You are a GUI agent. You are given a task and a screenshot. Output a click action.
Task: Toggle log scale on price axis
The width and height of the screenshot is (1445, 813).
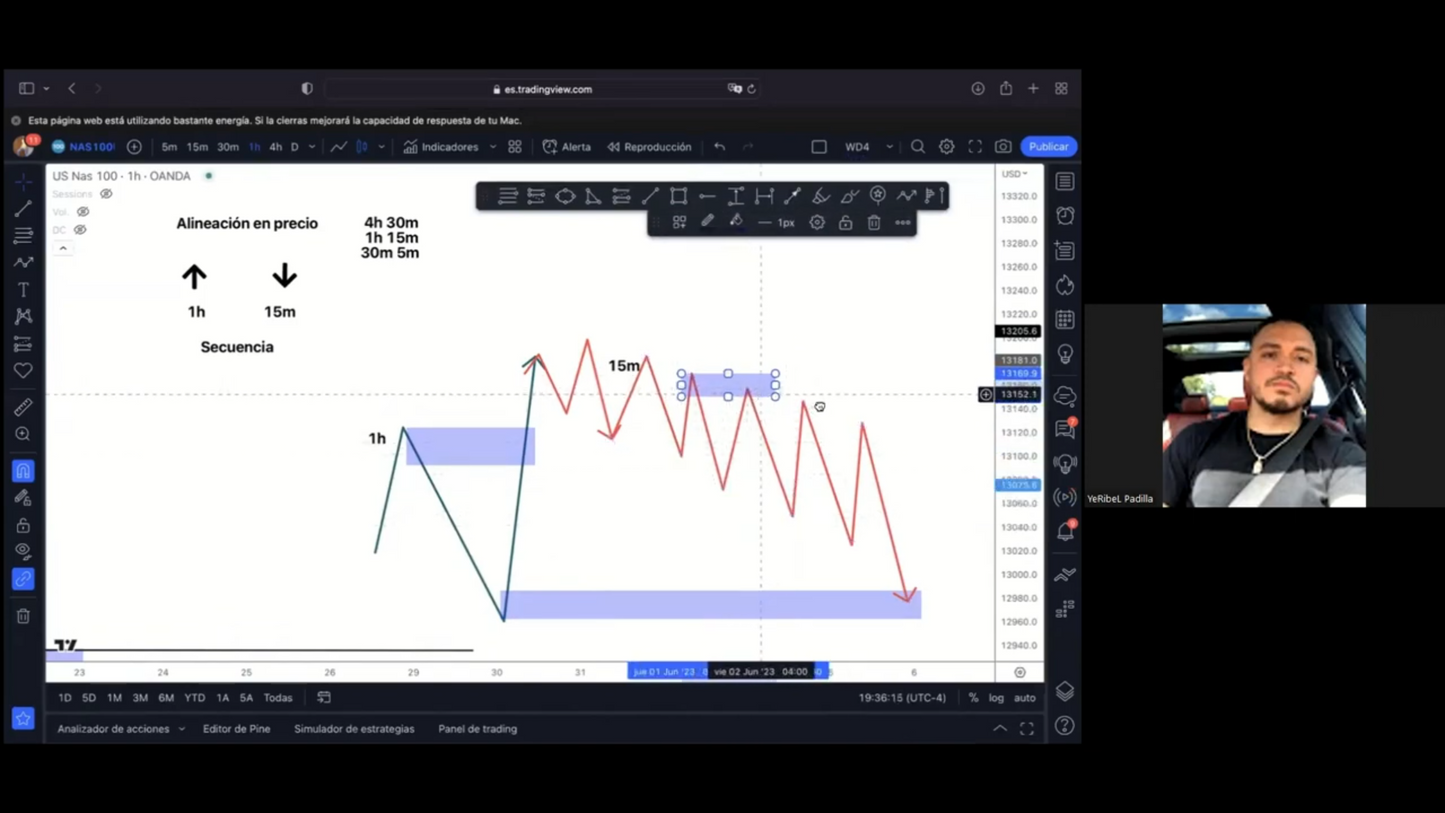click(x=996, y=698)
